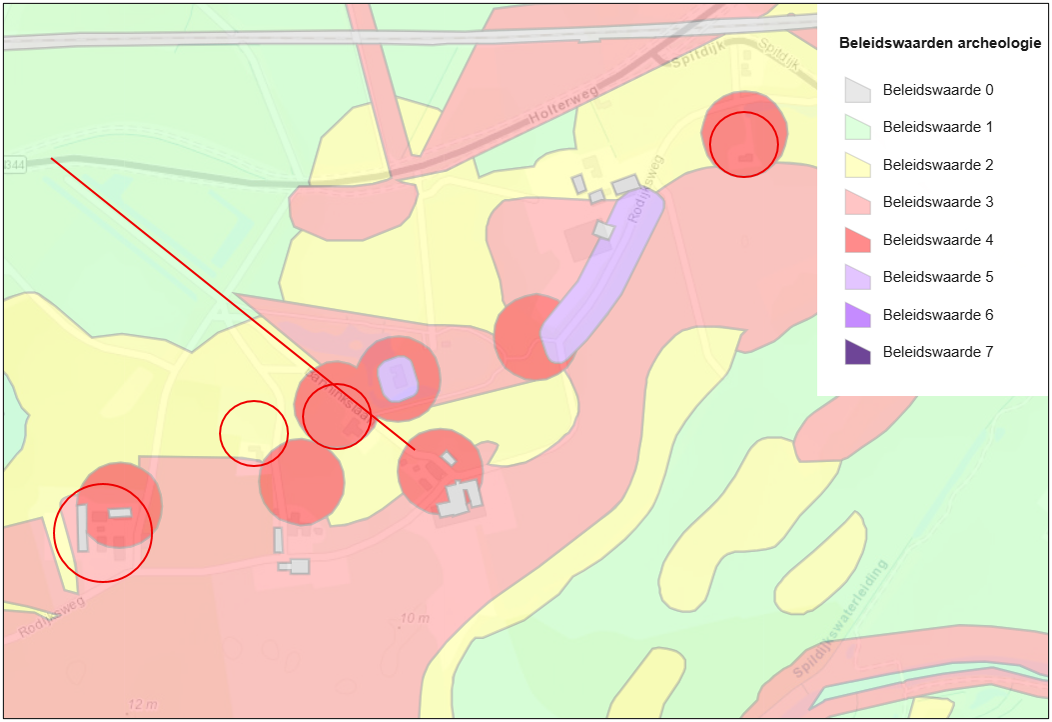Select the 'Beleidswaarde 3' legend text label
1052x722 pixels.
937,202
